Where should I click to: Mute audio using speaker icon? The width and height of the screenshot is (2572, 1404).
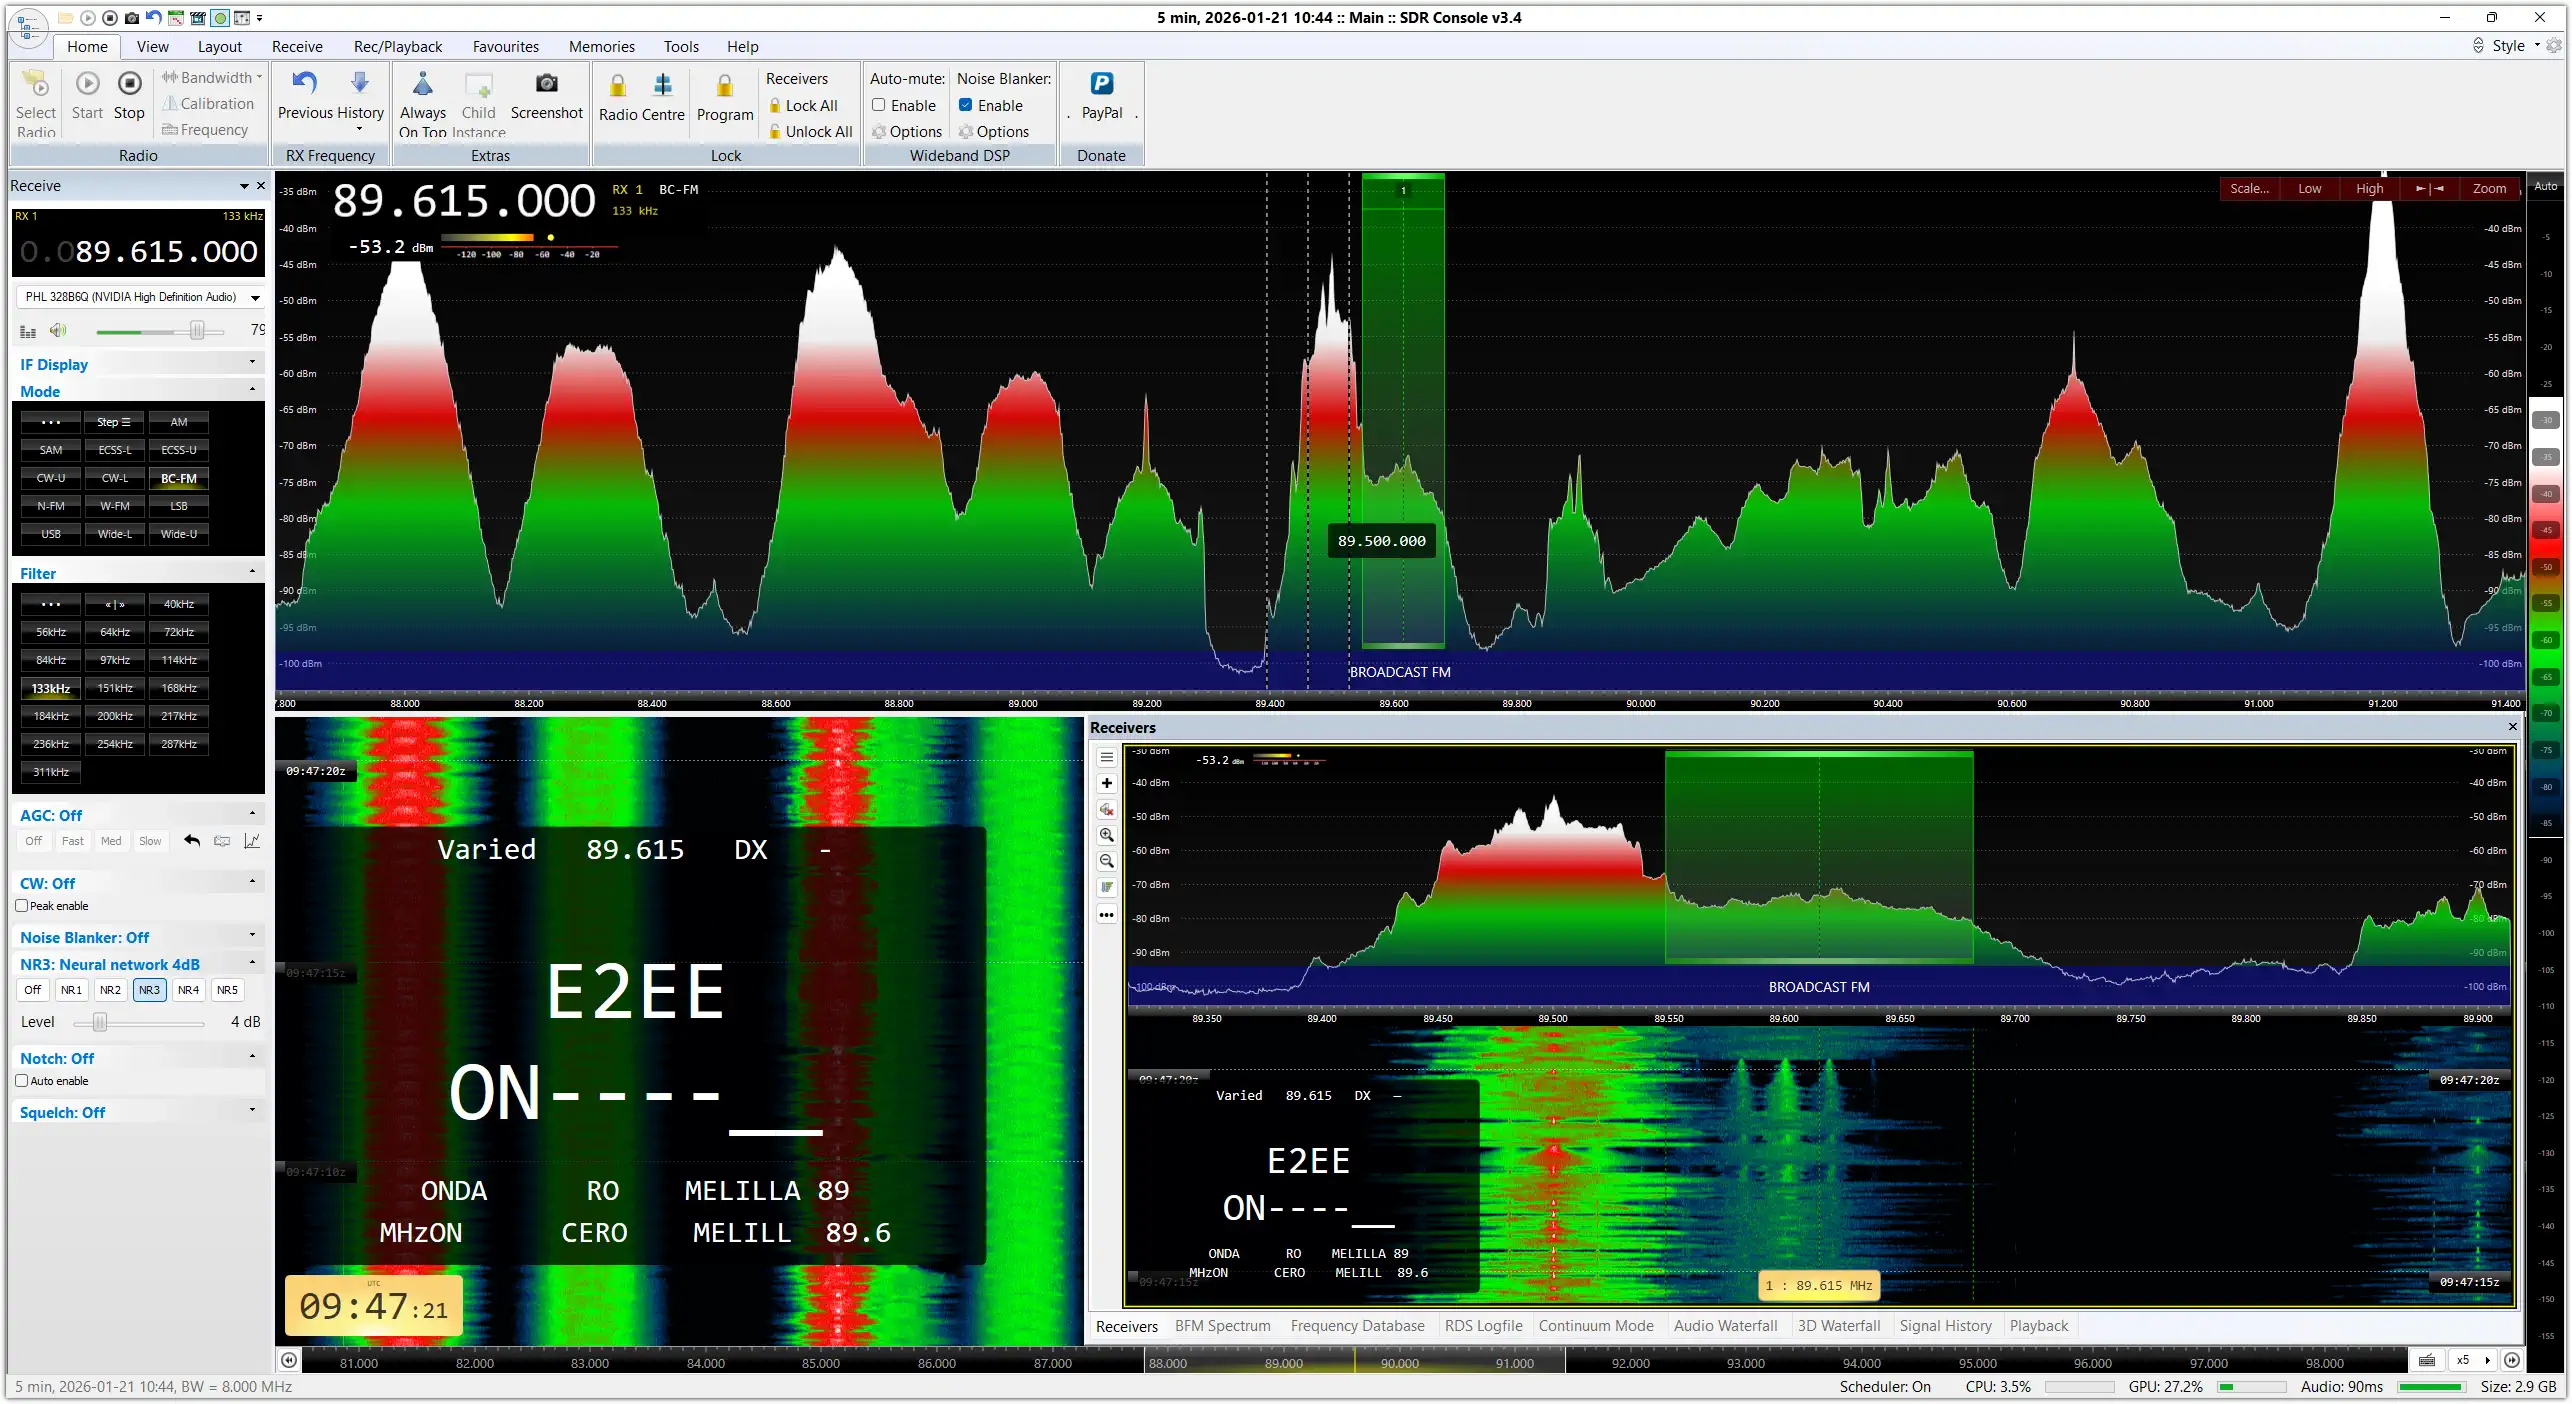click(x=58, y=330)
